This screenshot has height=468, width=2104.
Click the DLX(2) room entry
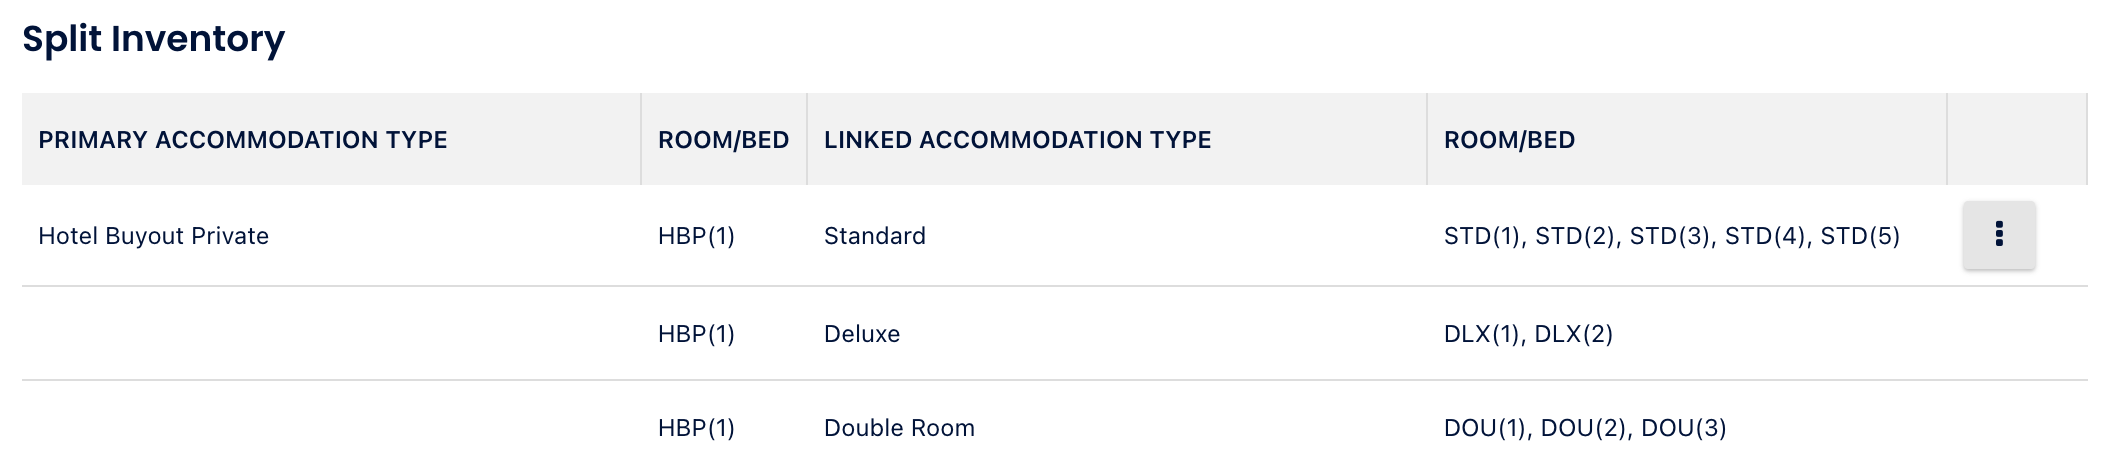point(1574,334)
